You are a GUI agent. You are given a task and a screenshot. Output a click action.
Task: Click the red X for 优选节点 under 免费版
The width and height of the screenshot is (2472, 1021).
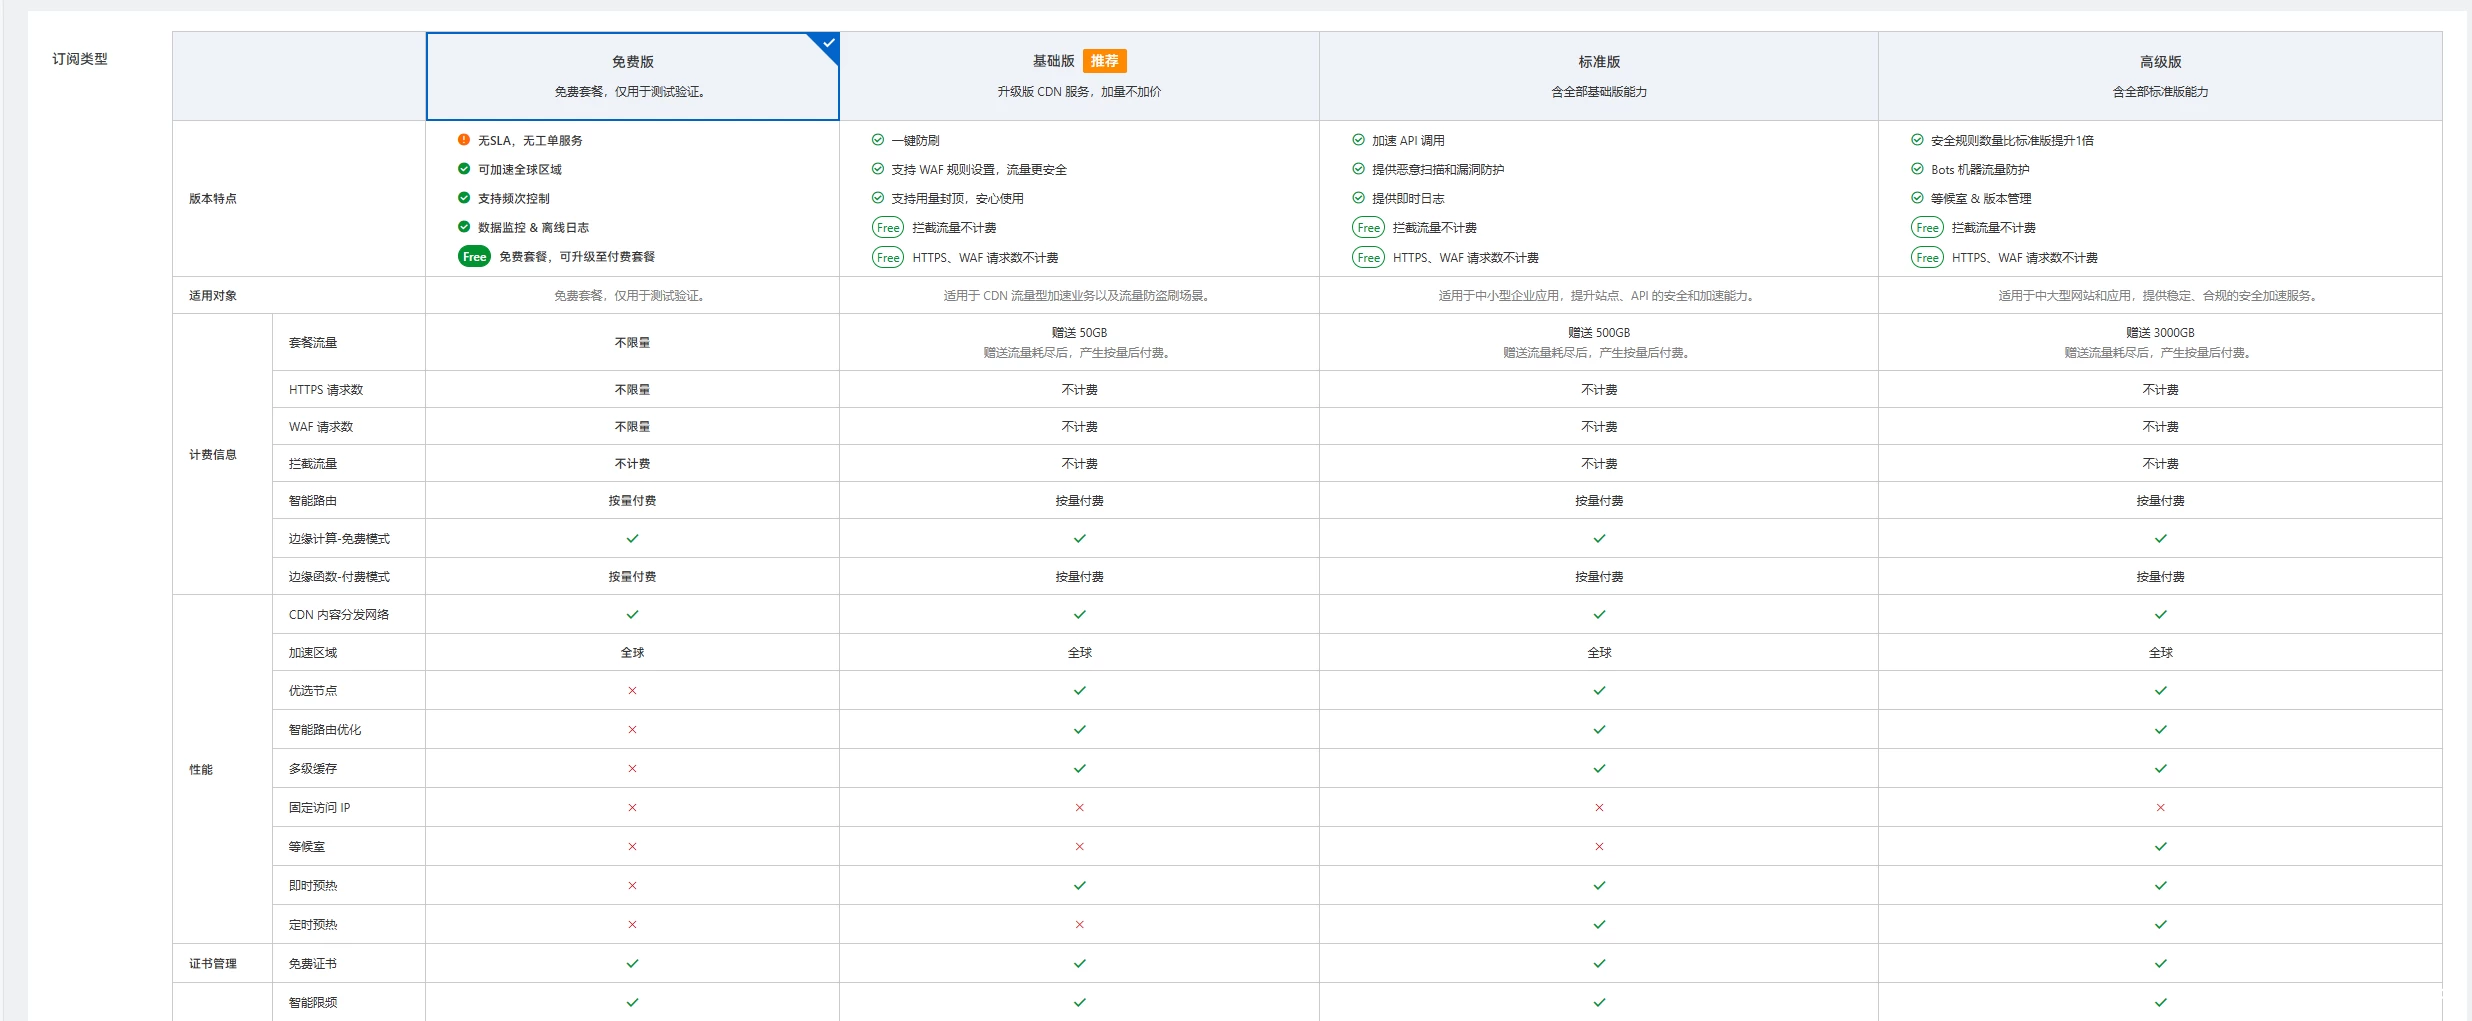[x=632, y=691]
